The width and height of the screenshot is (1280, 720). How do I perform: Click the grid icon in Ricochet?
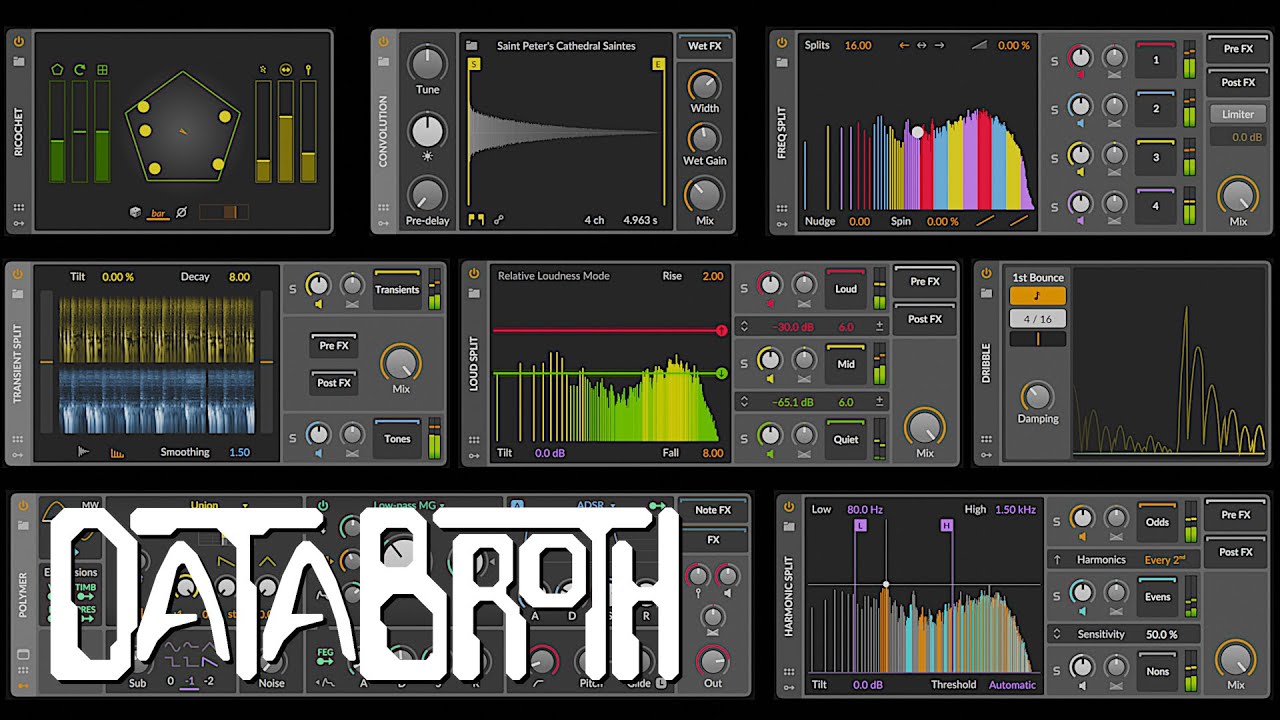coord(102,70)
